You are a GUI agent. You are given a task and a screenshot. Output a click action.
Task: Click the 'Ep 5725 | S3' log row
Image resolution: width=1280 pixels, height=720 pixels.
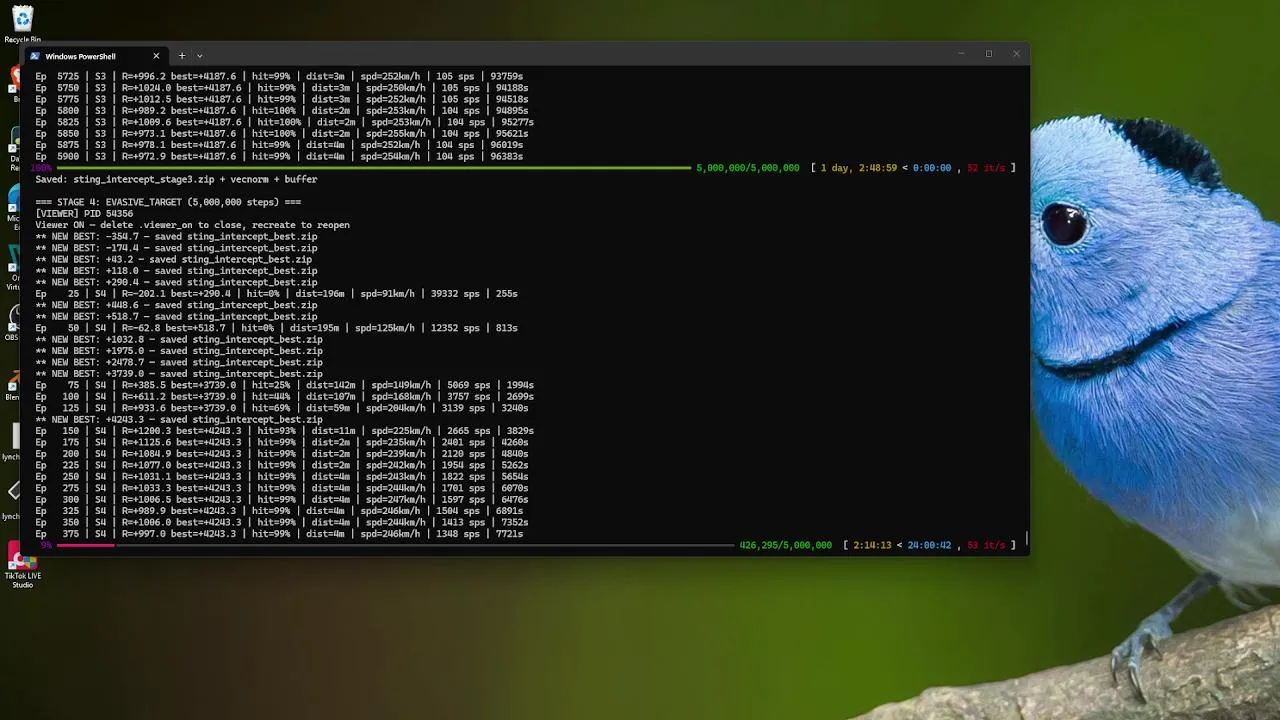279,76
